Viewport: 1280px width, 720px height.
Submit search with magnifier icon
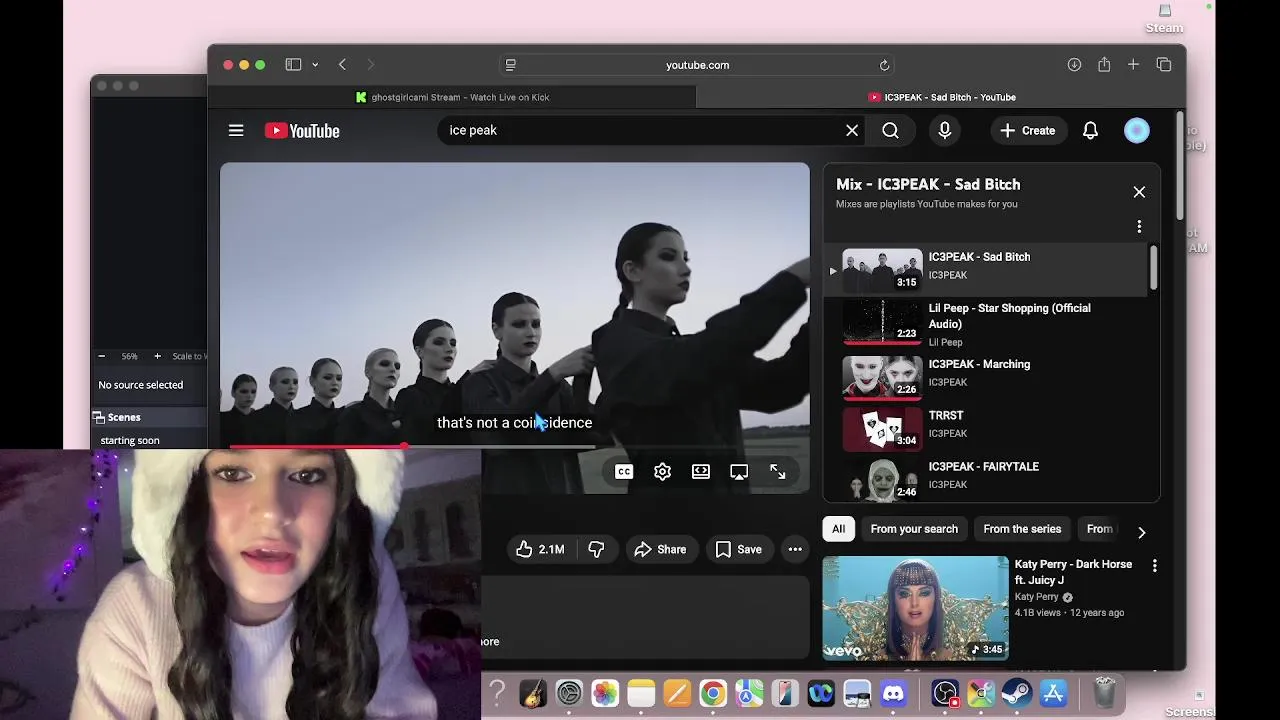[x=890, y=130]
